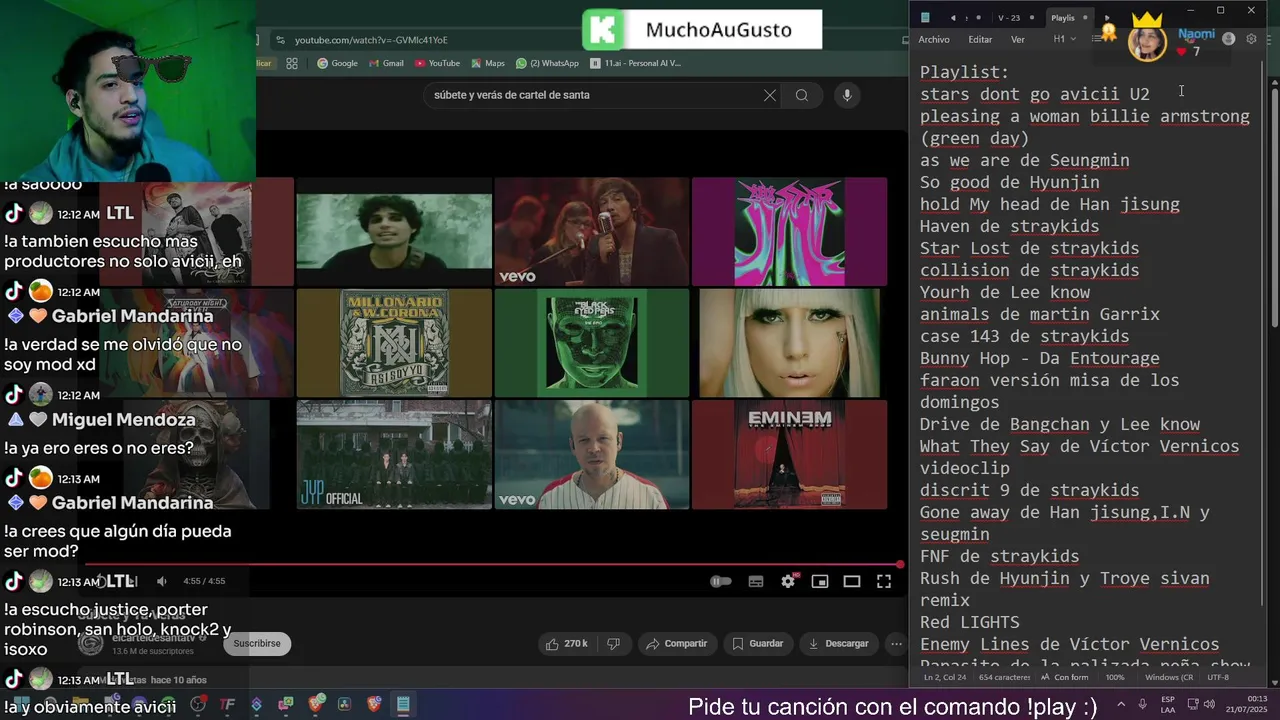This screenshot has width=1280, height=720.
Task: Select the Millonario & W. Corona suggested video
Action: tap(394, 343)
